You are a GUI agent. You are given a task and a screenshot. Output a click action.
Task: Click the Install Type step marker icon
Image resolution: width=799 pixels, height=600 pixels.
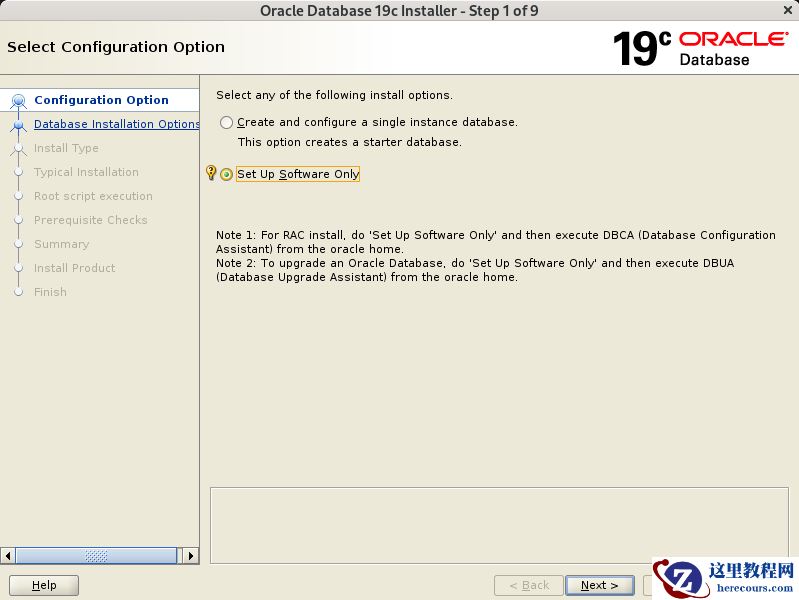18,149
